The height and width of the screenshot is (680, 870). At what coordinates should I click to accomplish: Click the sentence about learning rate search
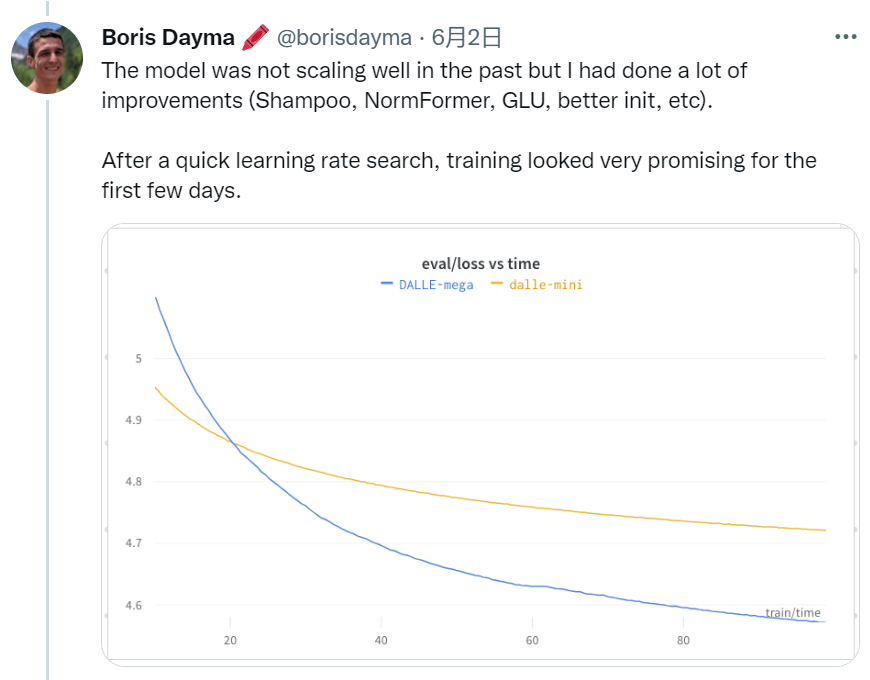[458, 161]
